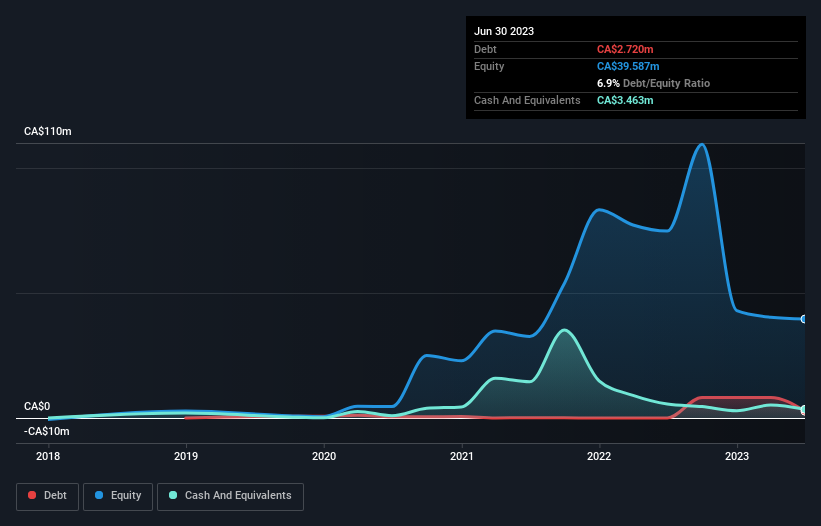Click the Equity label in tooltip
The width and height of the screenshot is (821, 526).
pos(489,66)
